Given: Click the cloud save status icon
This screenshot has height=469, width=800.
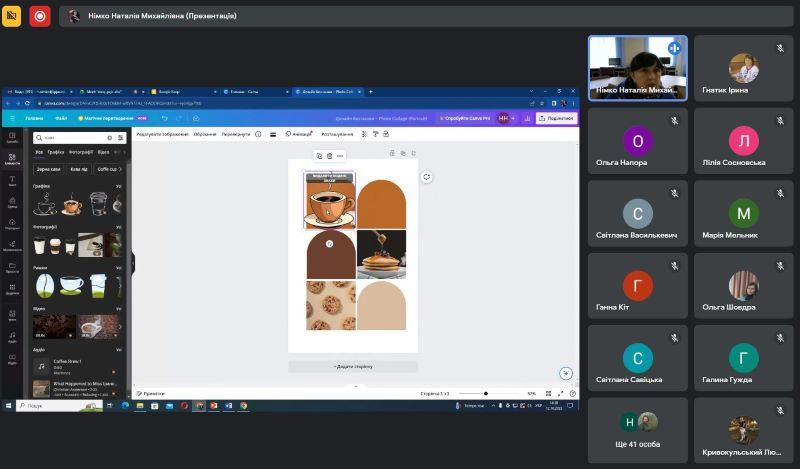Looking at the screenshot, I should (x=196, y=118).
